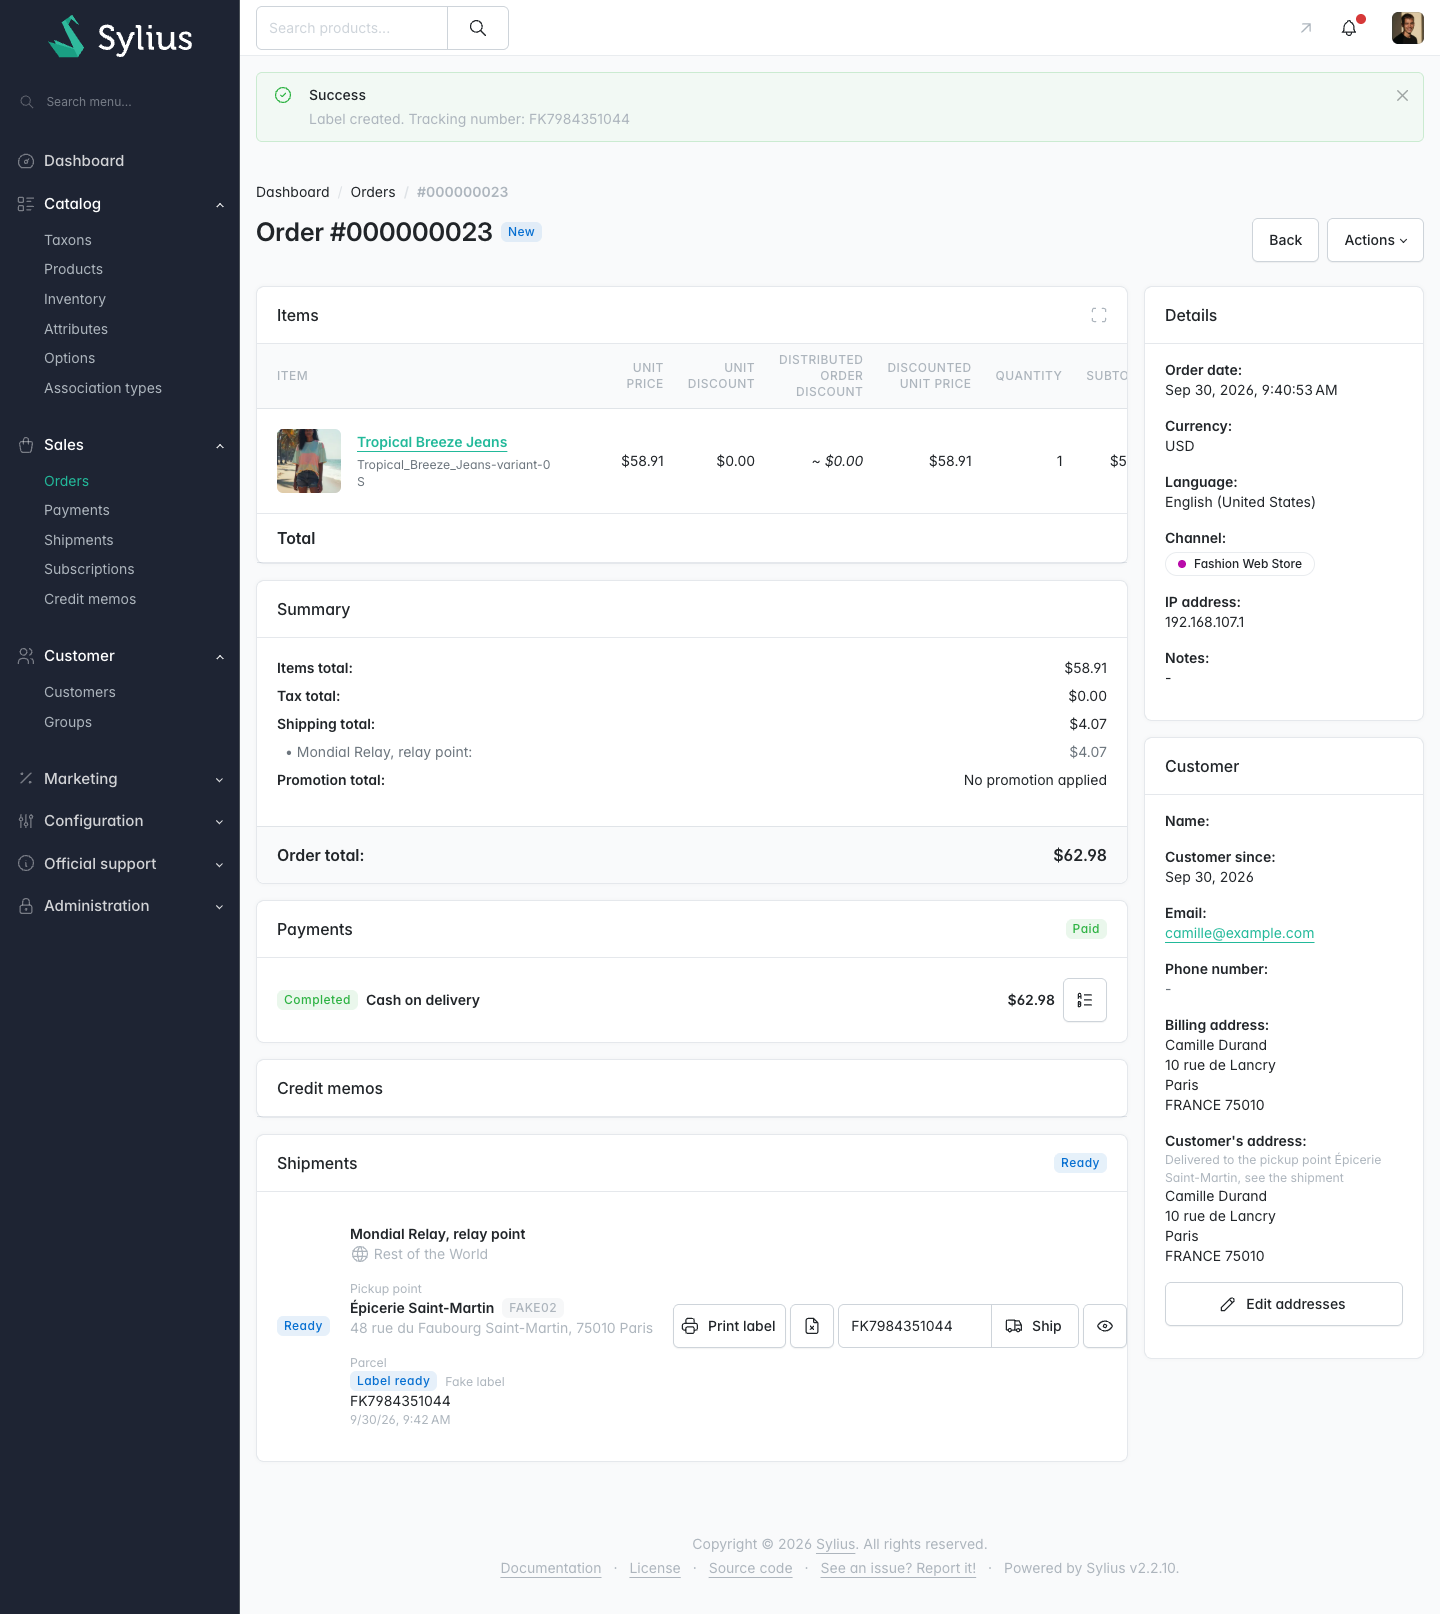The image size is (1440, 1614).
Task: Focus the Search products field
Action: (x=352, y=28)
